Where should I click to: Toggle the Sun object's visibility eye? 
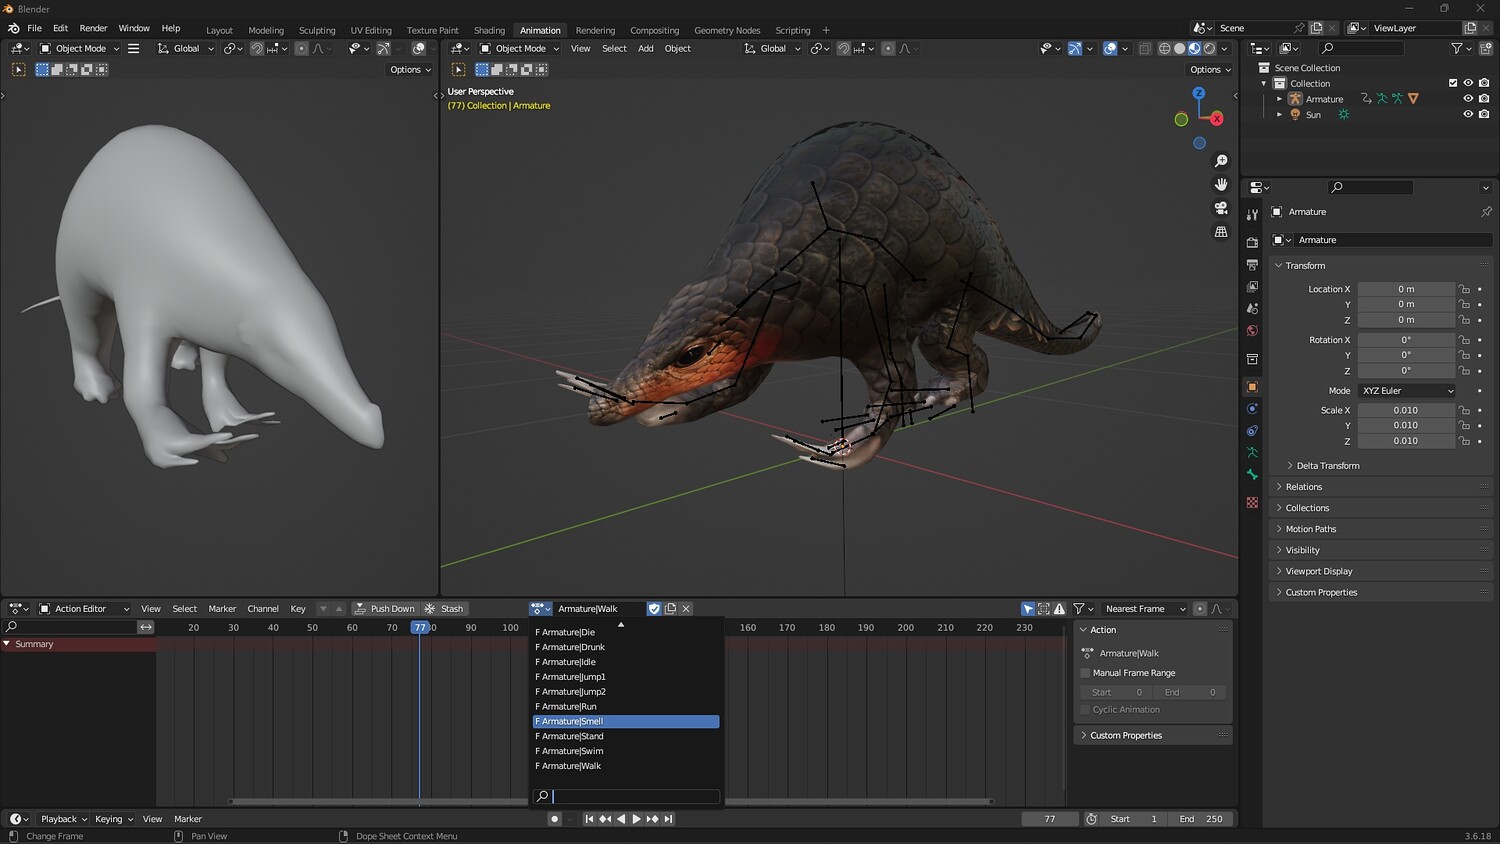point(1467,114)
